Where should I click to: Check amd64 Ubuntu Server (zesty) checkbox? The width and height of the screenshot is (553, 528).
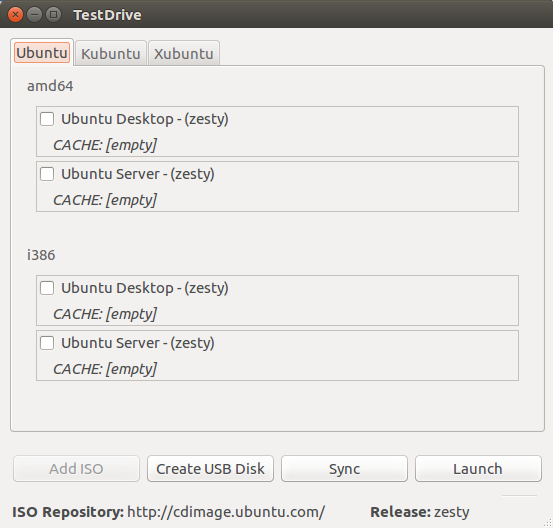point(47,174)
